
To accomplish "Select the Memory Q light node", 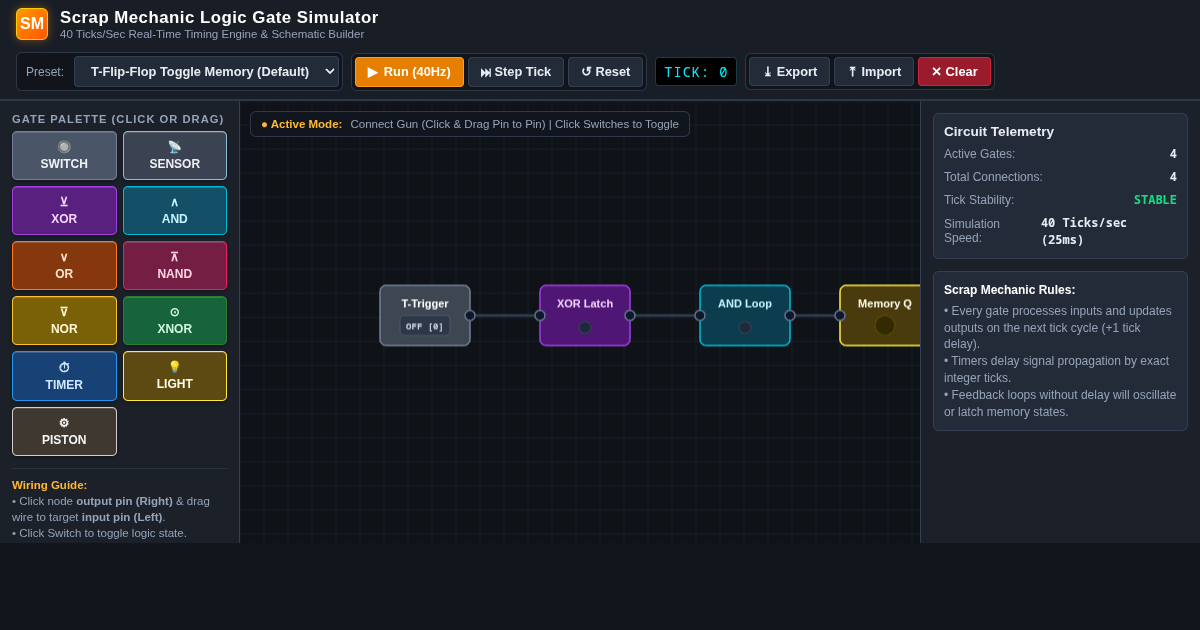I will point(880,316).
